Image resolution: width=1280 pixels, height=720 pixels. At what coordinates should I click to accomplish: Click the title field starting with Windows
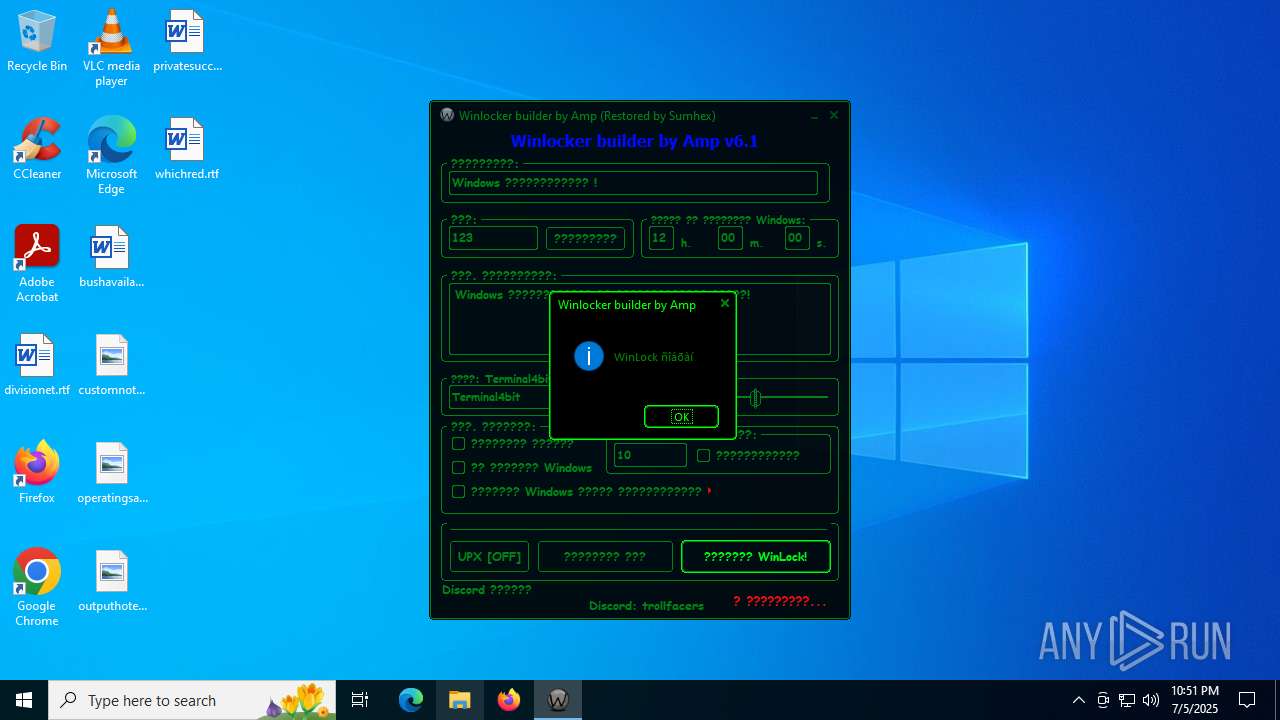pos(633,183)
